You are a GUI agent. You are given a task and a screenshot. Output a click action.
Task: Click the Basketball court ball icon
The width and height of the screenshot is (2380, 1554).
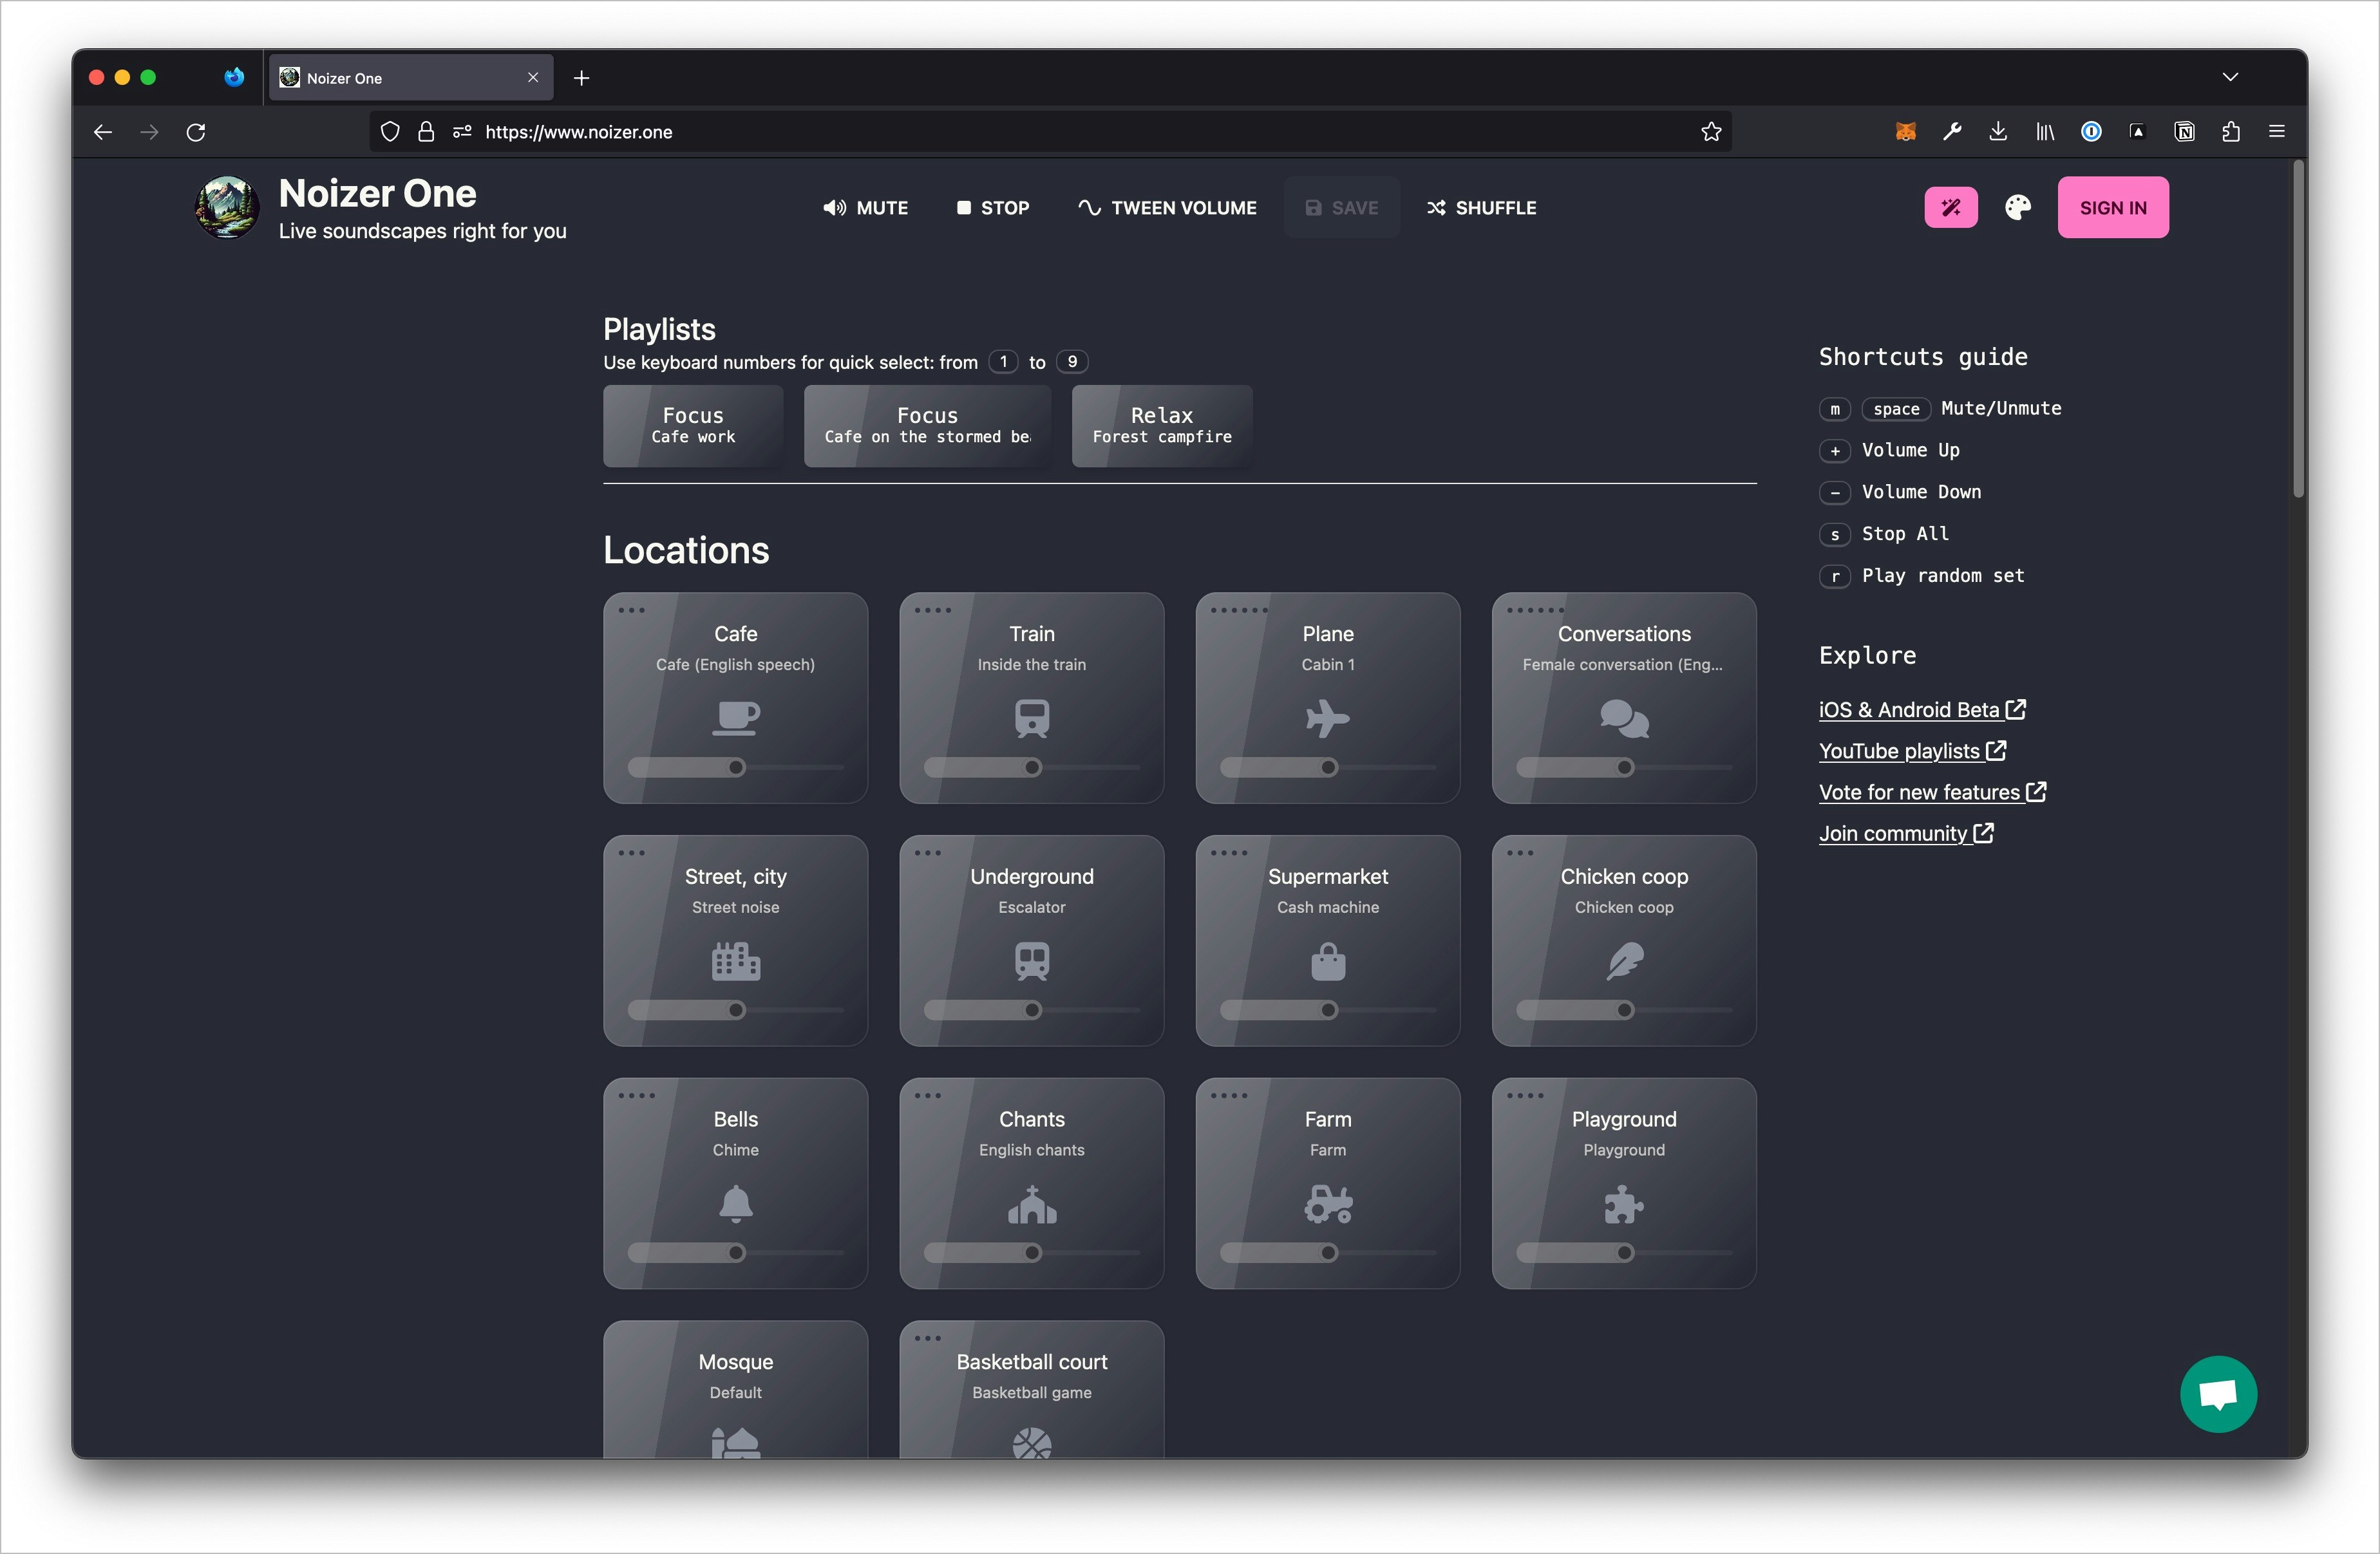[x=1032, y=1442]
